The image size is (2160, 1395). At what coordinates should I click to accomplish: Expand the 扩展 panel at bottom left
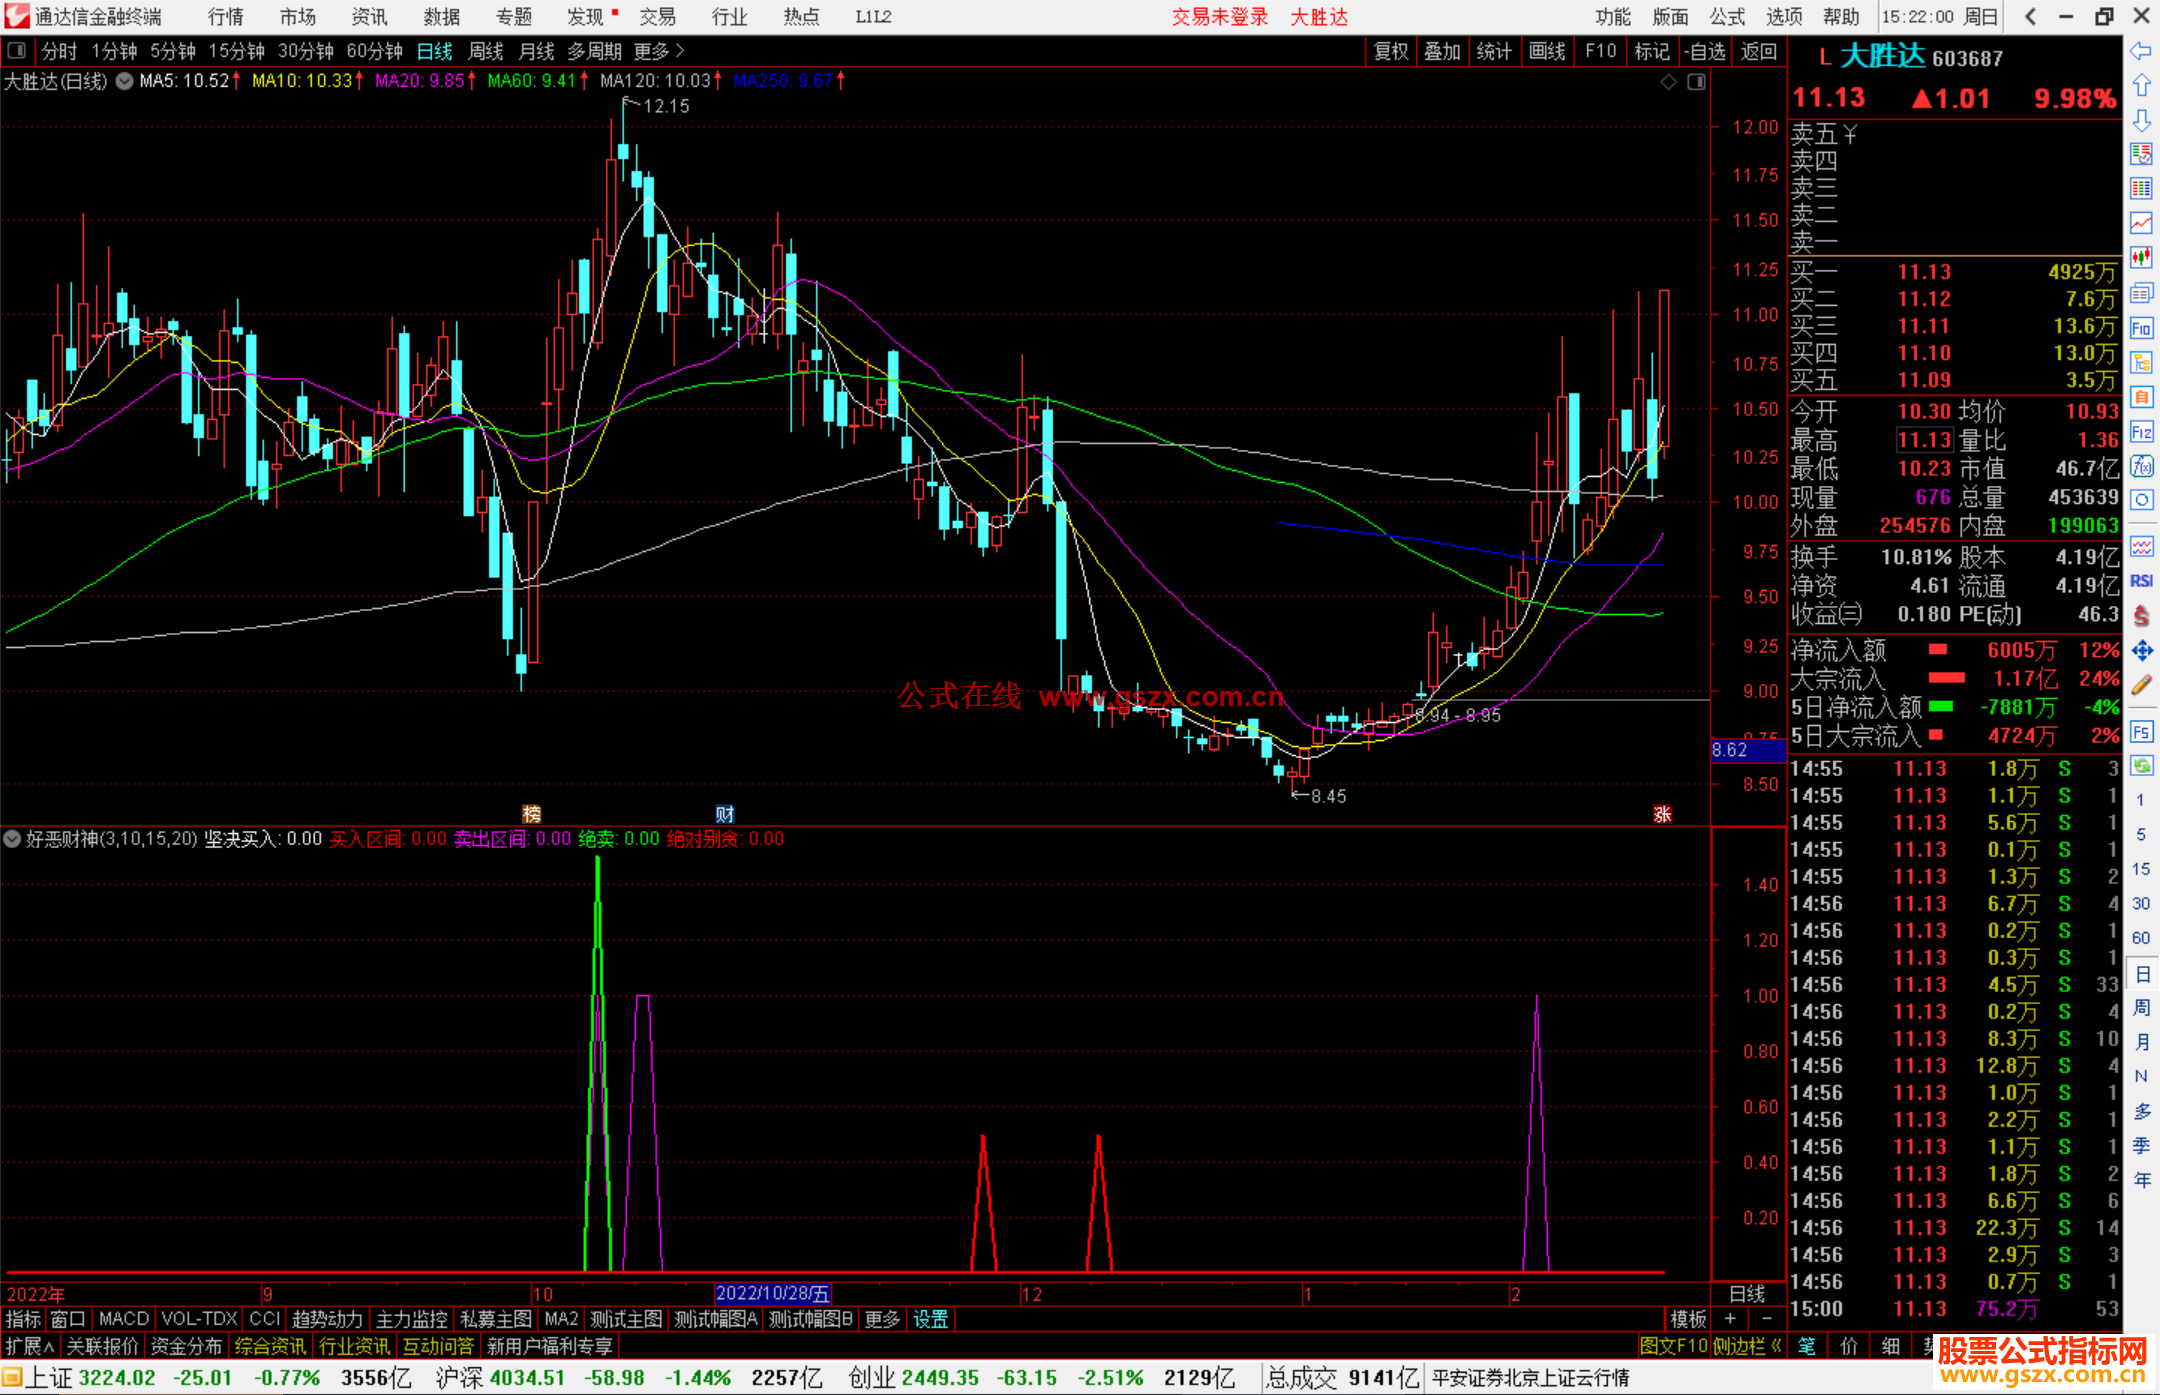(x=30, y=1346)
